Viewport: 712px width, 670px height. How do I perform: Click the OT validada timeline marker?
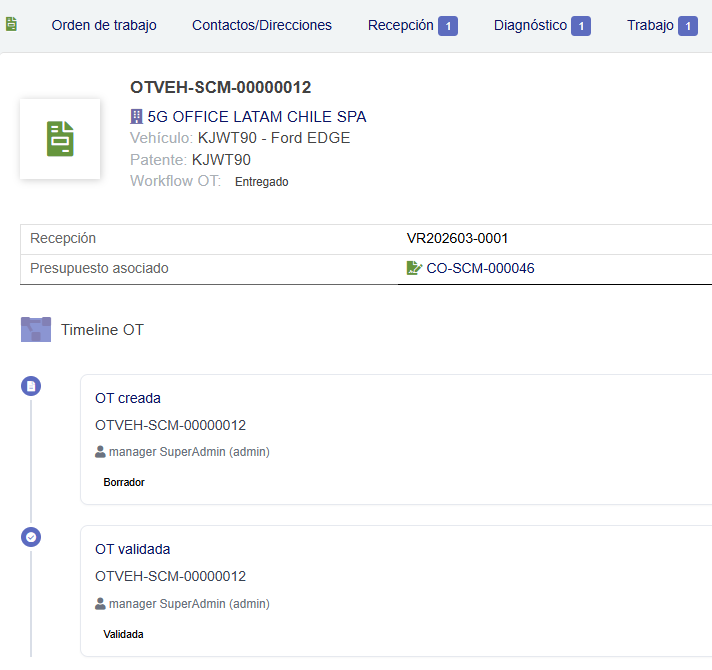31,537
